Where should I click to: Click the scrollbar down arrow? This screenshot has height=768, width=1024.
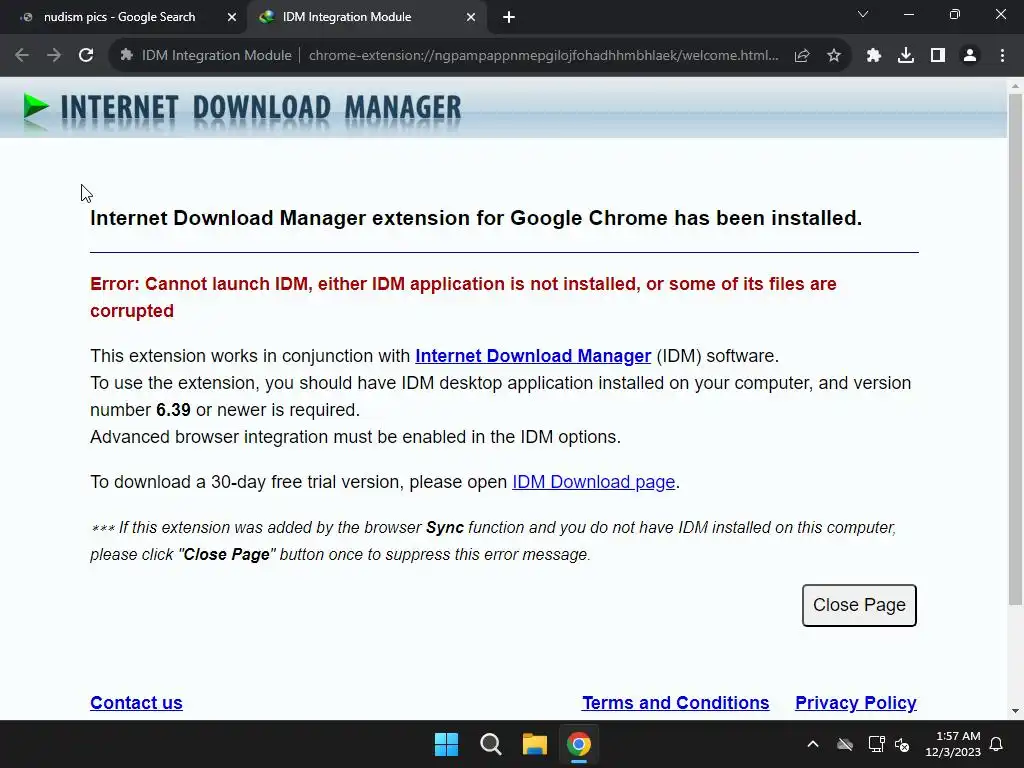tap(1015, 711)
